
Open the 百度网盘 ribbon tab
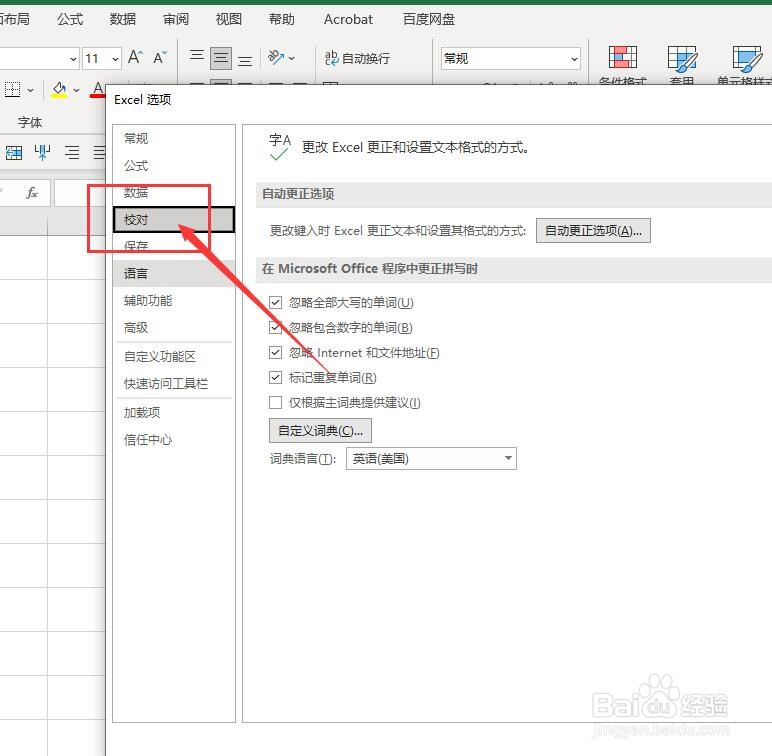(x=429, y=19)
